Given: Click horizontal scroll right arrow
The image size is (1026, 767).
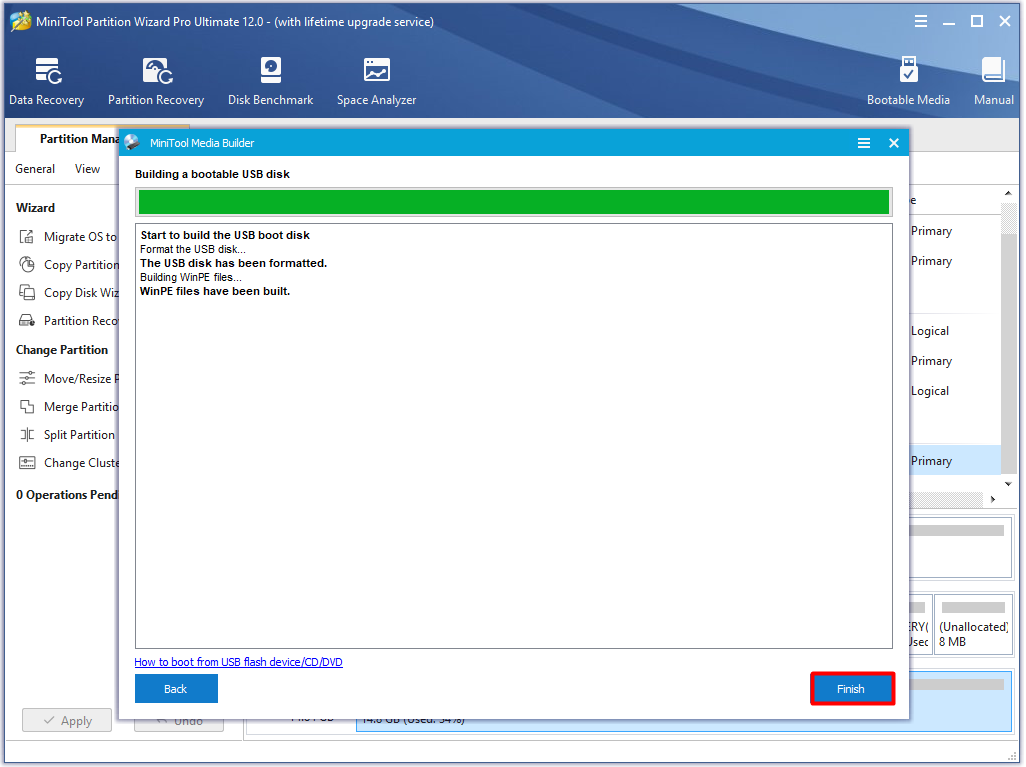Looking at the screenshot, I should (993, 499).
